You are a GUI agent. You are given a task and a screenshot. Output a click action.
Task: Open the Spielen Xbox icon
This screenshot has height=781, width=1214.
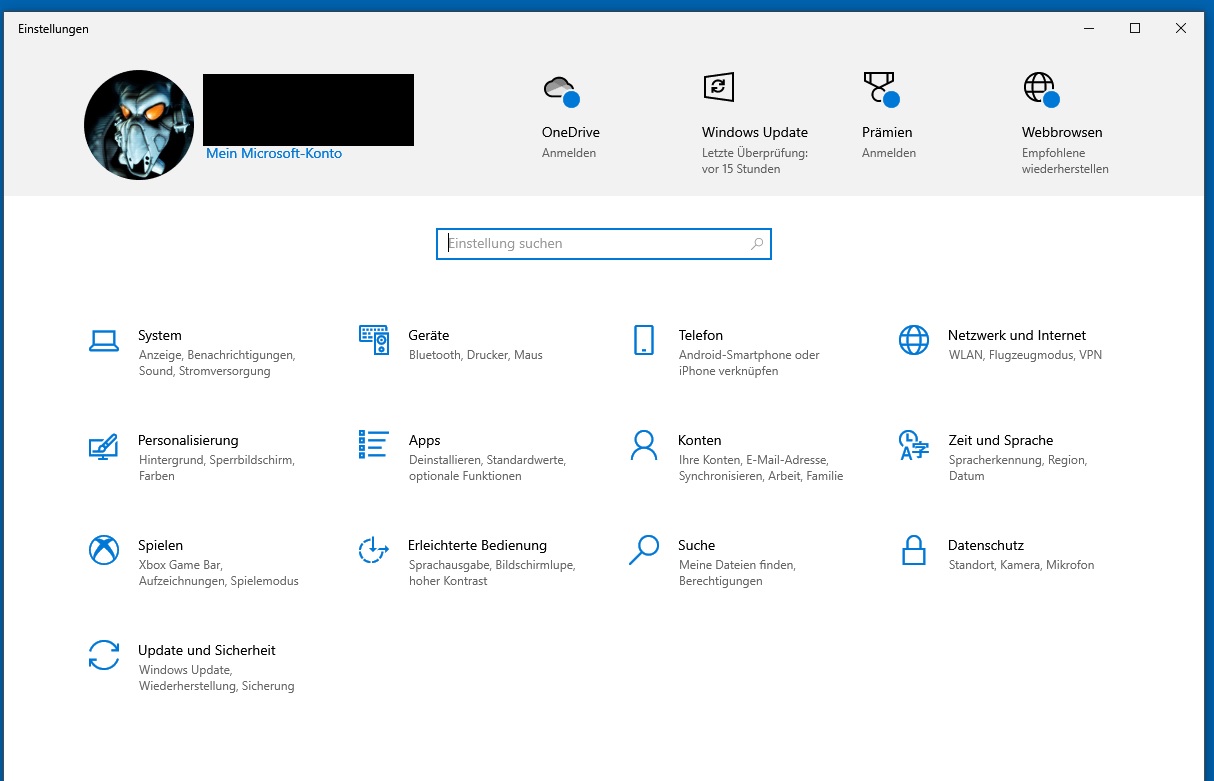pyautogui.click(x=104, y=550)
